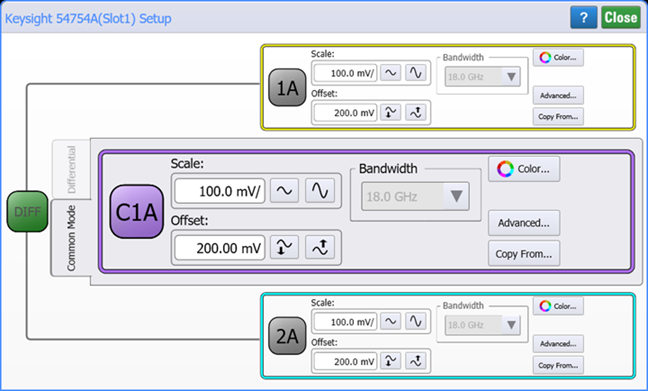Edit the 1A offset value field
648x391 pixels.
tap(345, 112)
